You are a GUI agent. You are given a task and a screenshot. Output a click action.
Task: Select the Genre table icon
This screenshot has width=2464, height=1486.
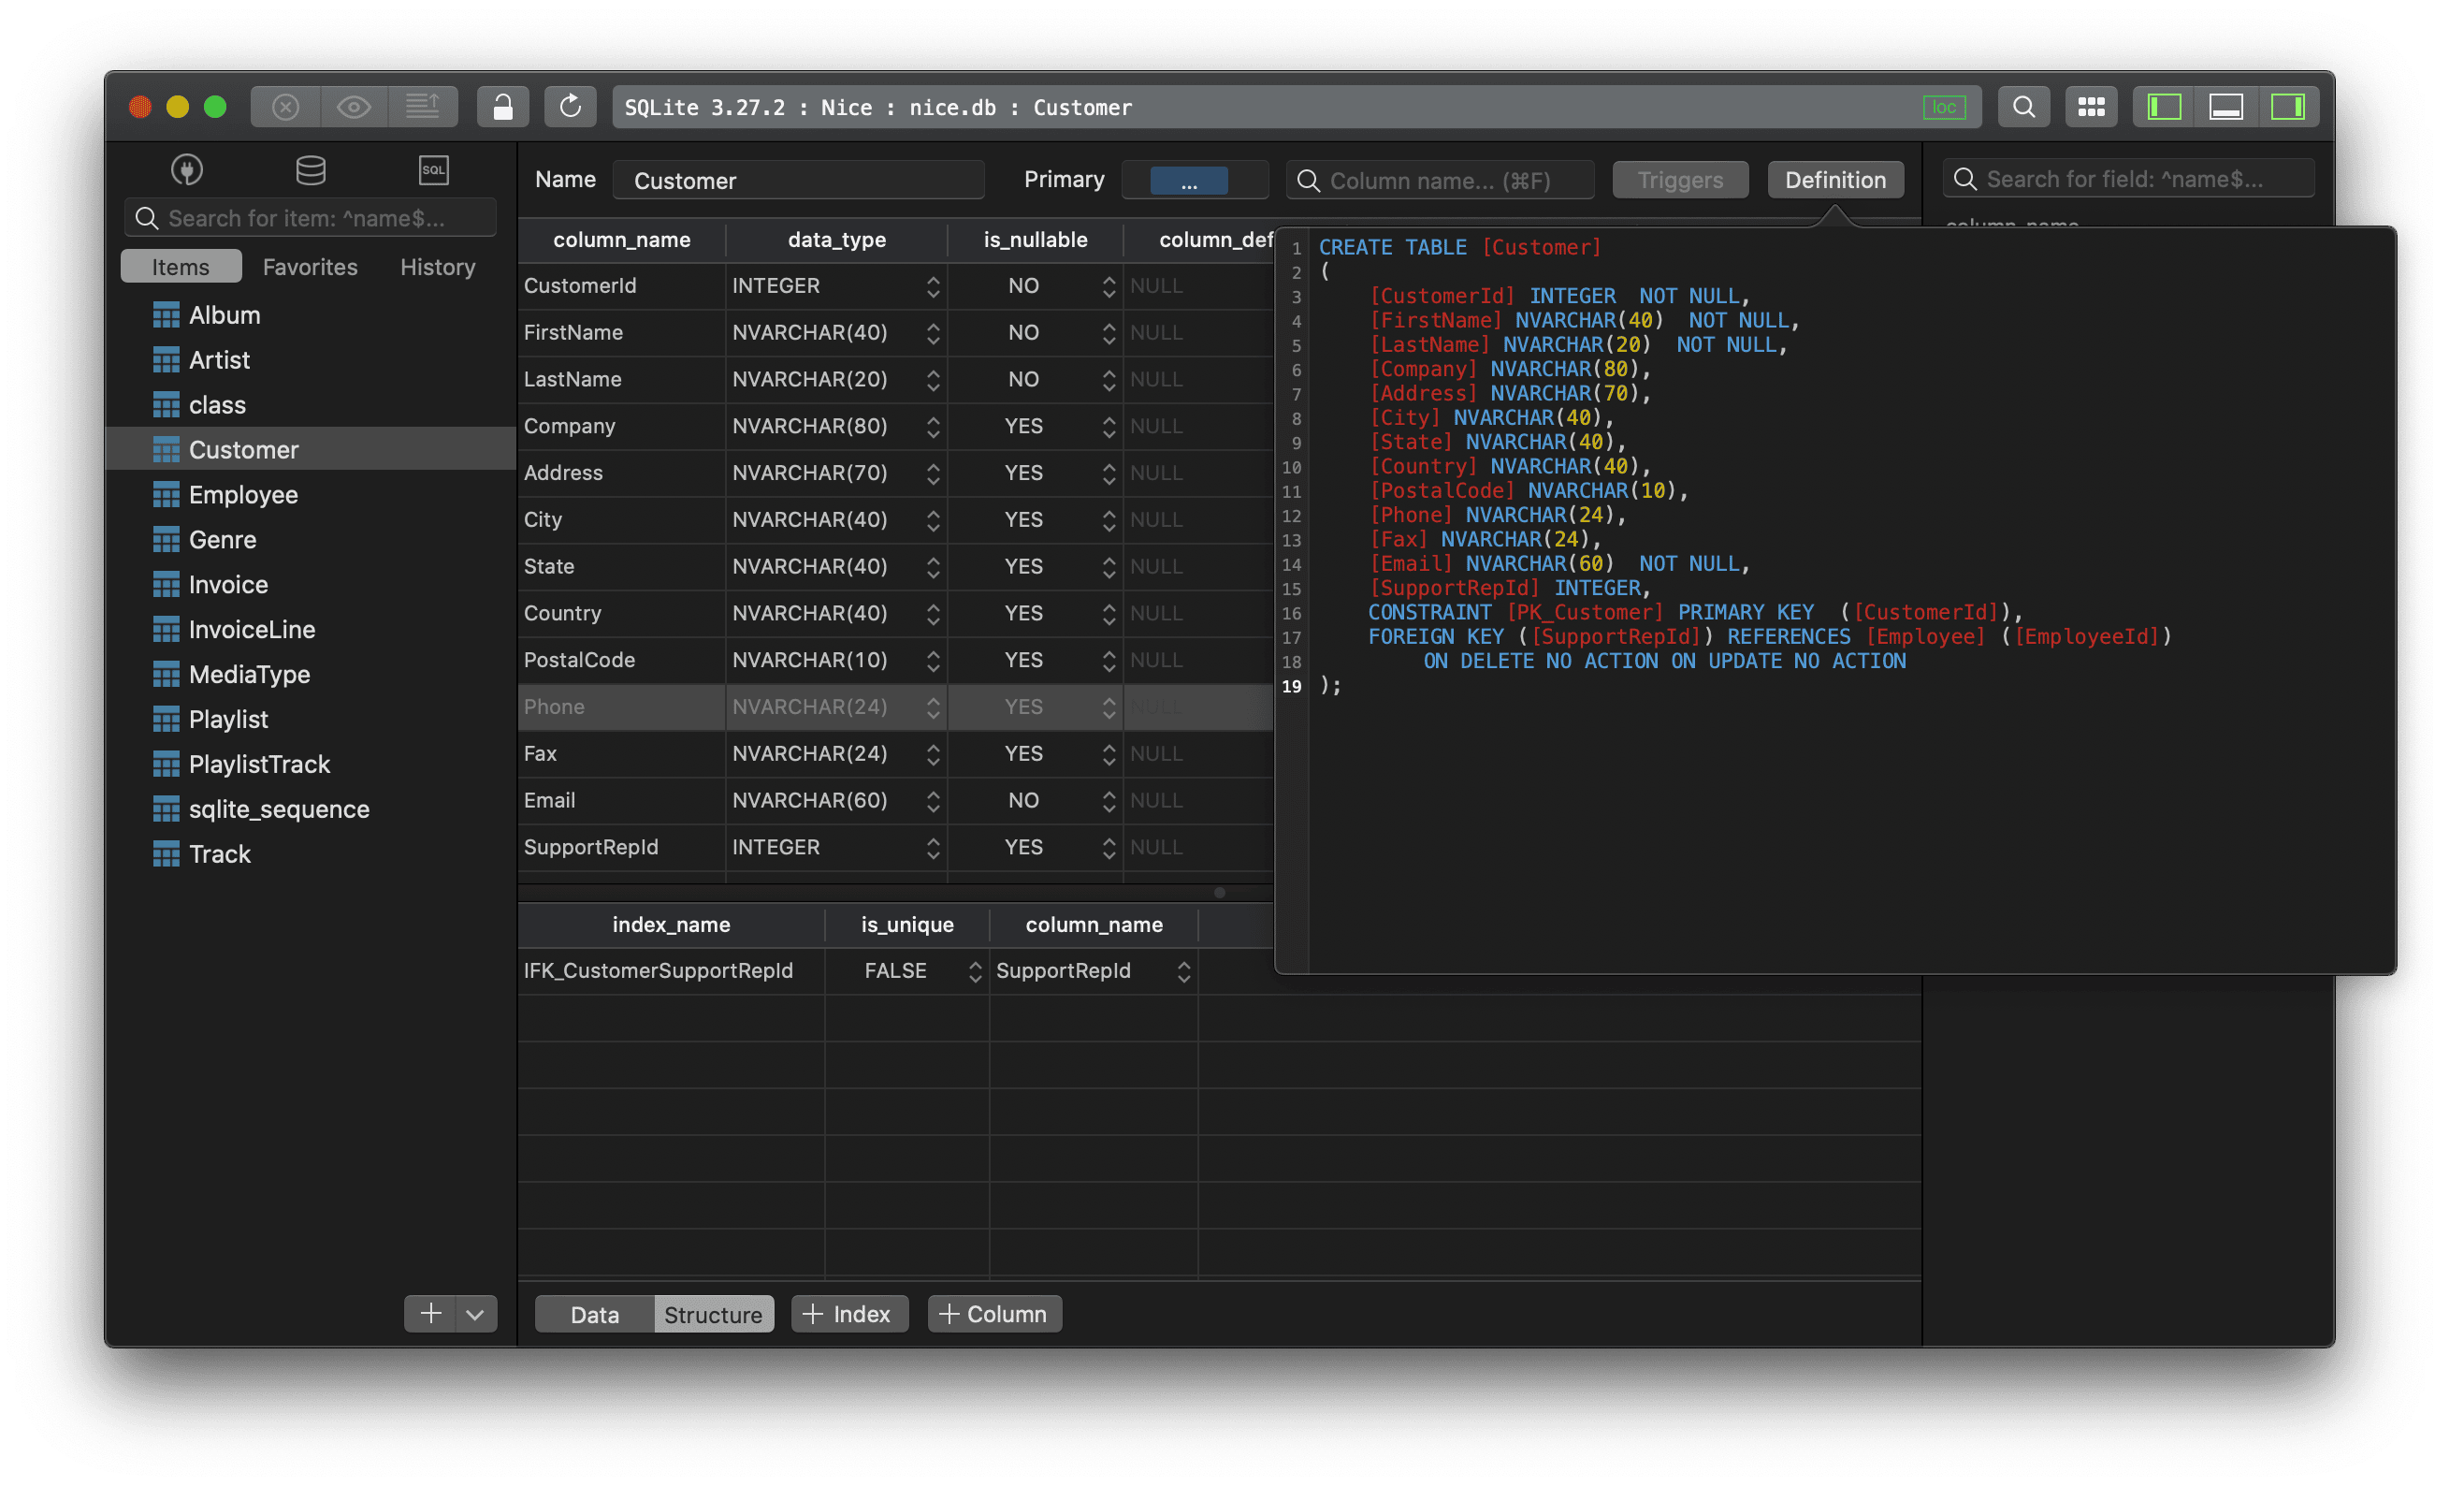(x=166, y=540)
